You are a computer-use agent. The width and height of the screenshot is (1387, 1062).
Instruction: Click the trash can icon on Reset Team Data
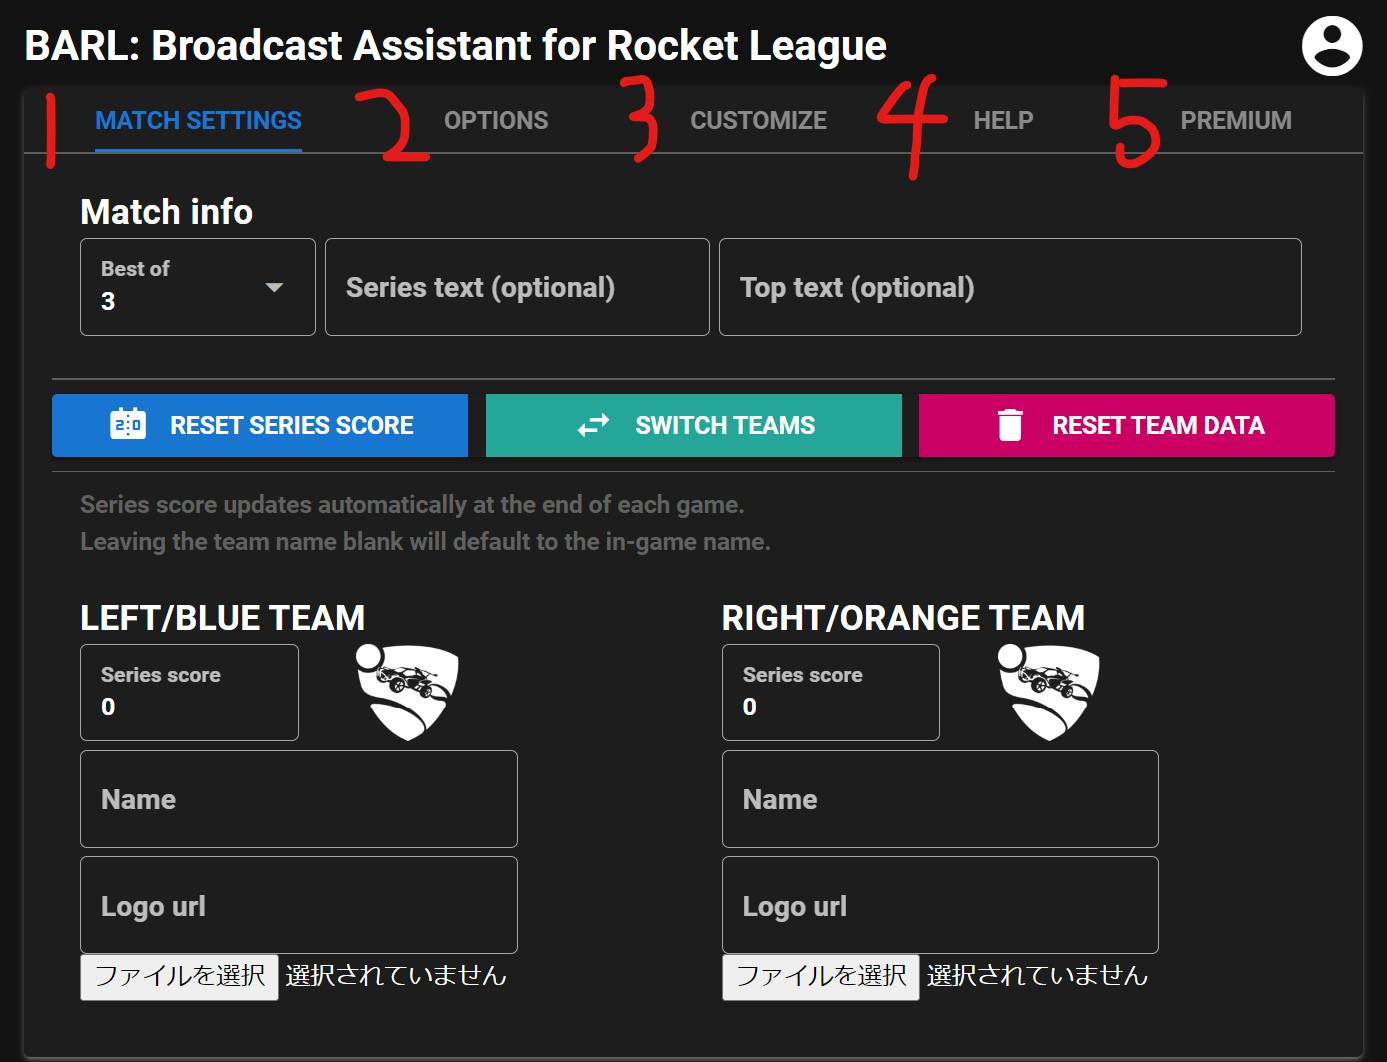pos(1010,425)
